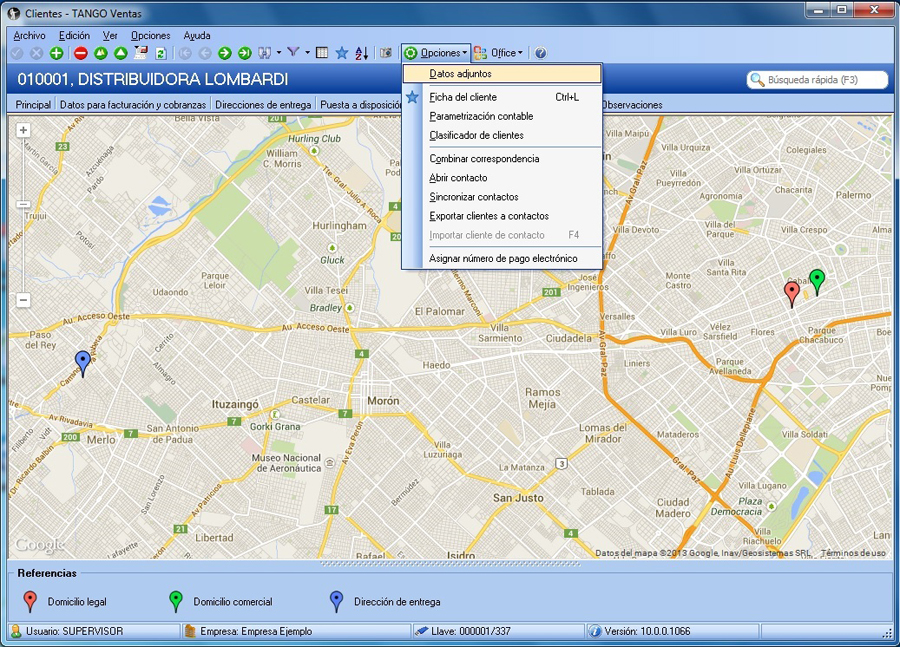Go to next record with green arrow
This screenshot has height=647, width=900.
[225, 53]
